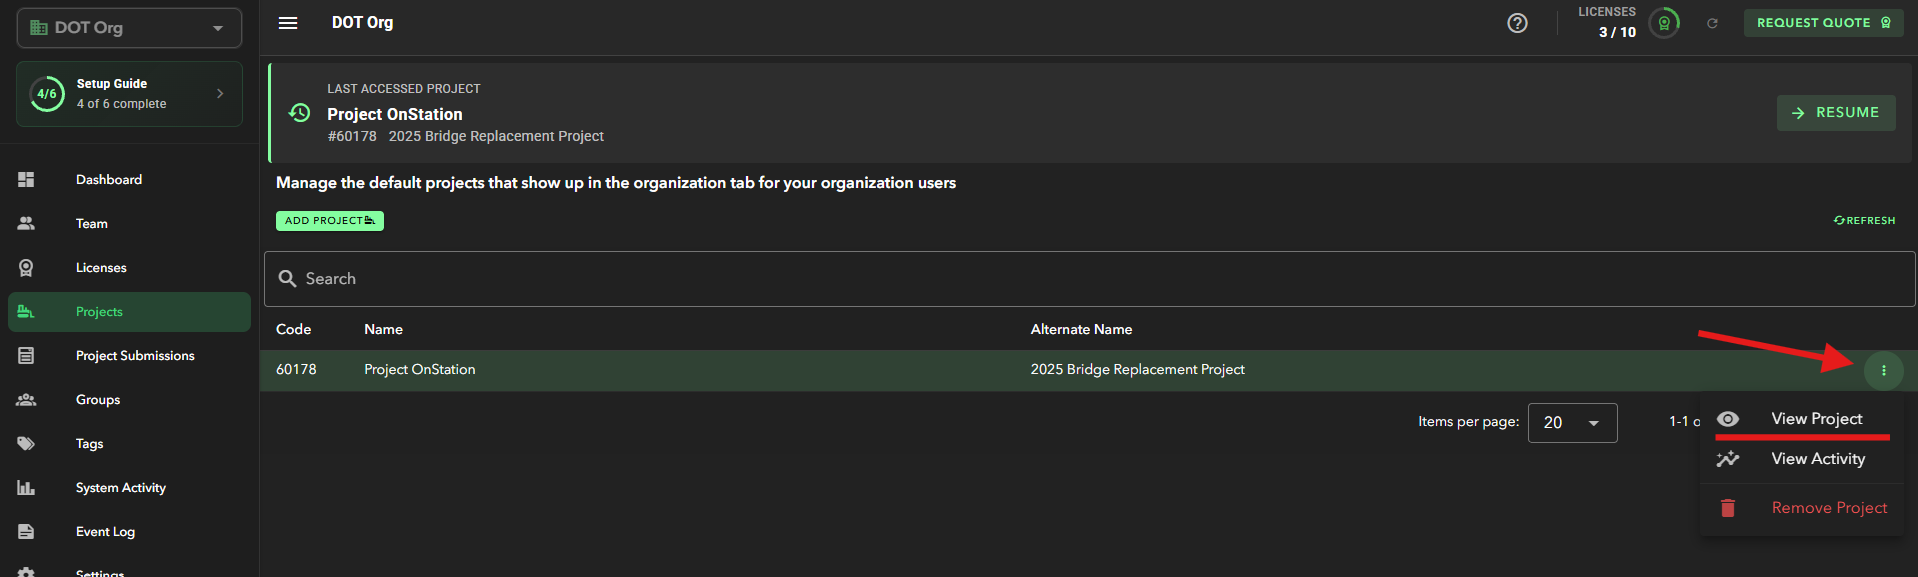Click the Resume button

click(1835, 113)
